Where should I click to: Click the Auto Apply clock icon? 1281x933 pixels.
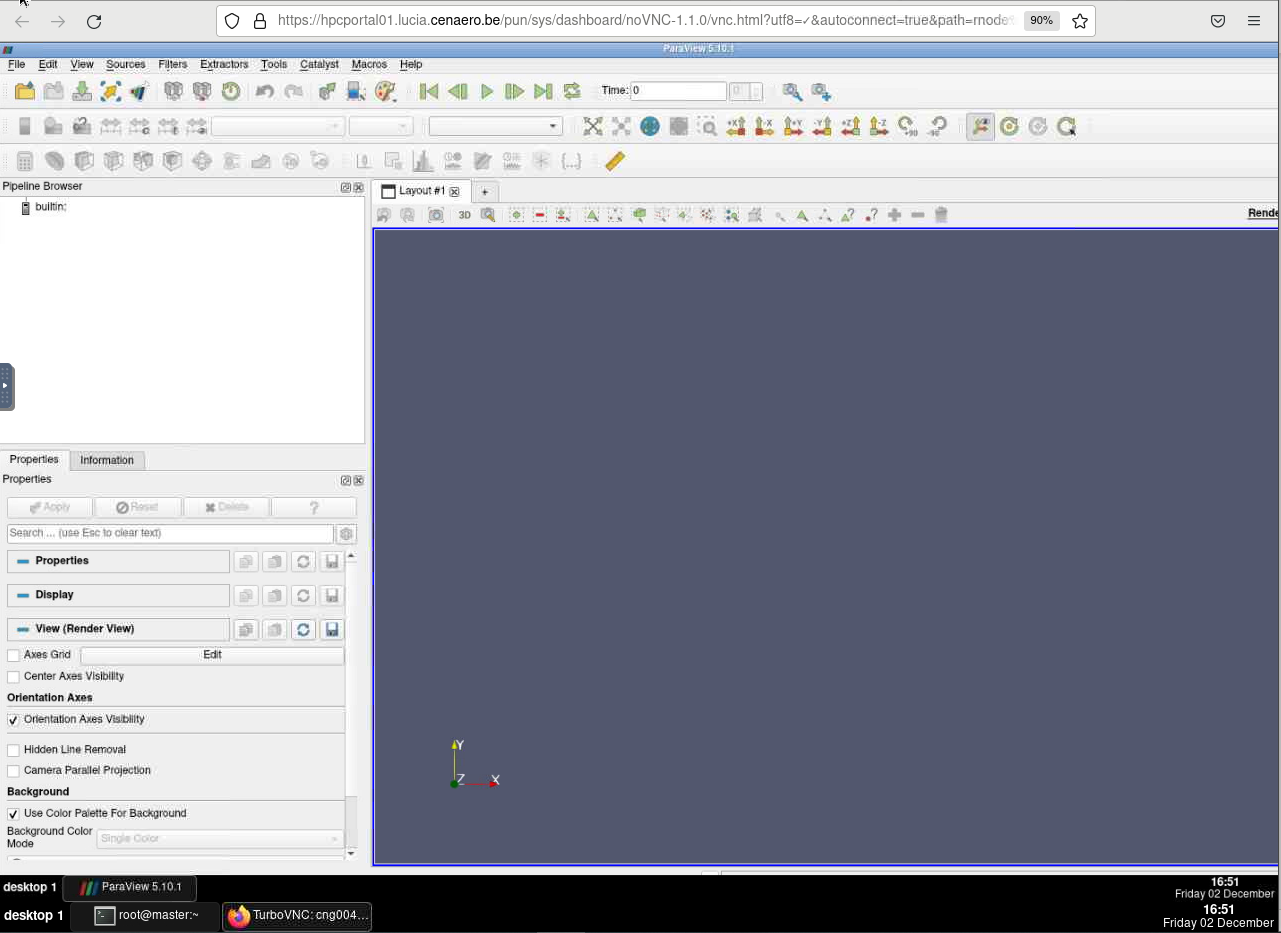click(x=231, y=91)
